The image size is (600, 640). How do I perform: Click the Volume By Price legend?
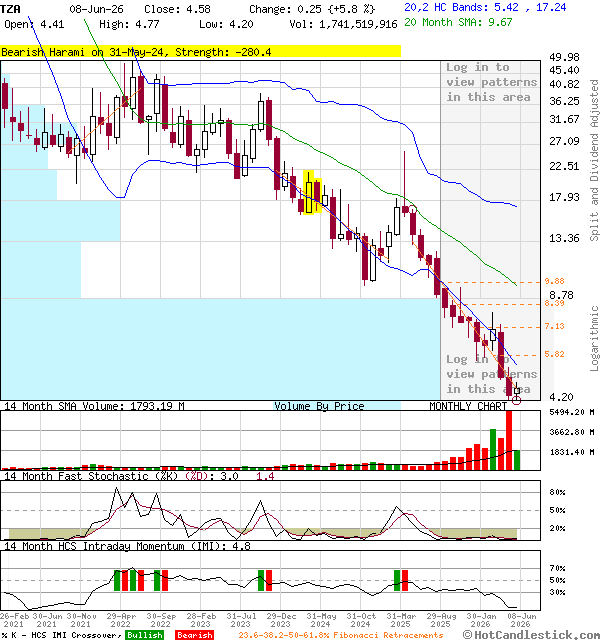coord(319,406)
